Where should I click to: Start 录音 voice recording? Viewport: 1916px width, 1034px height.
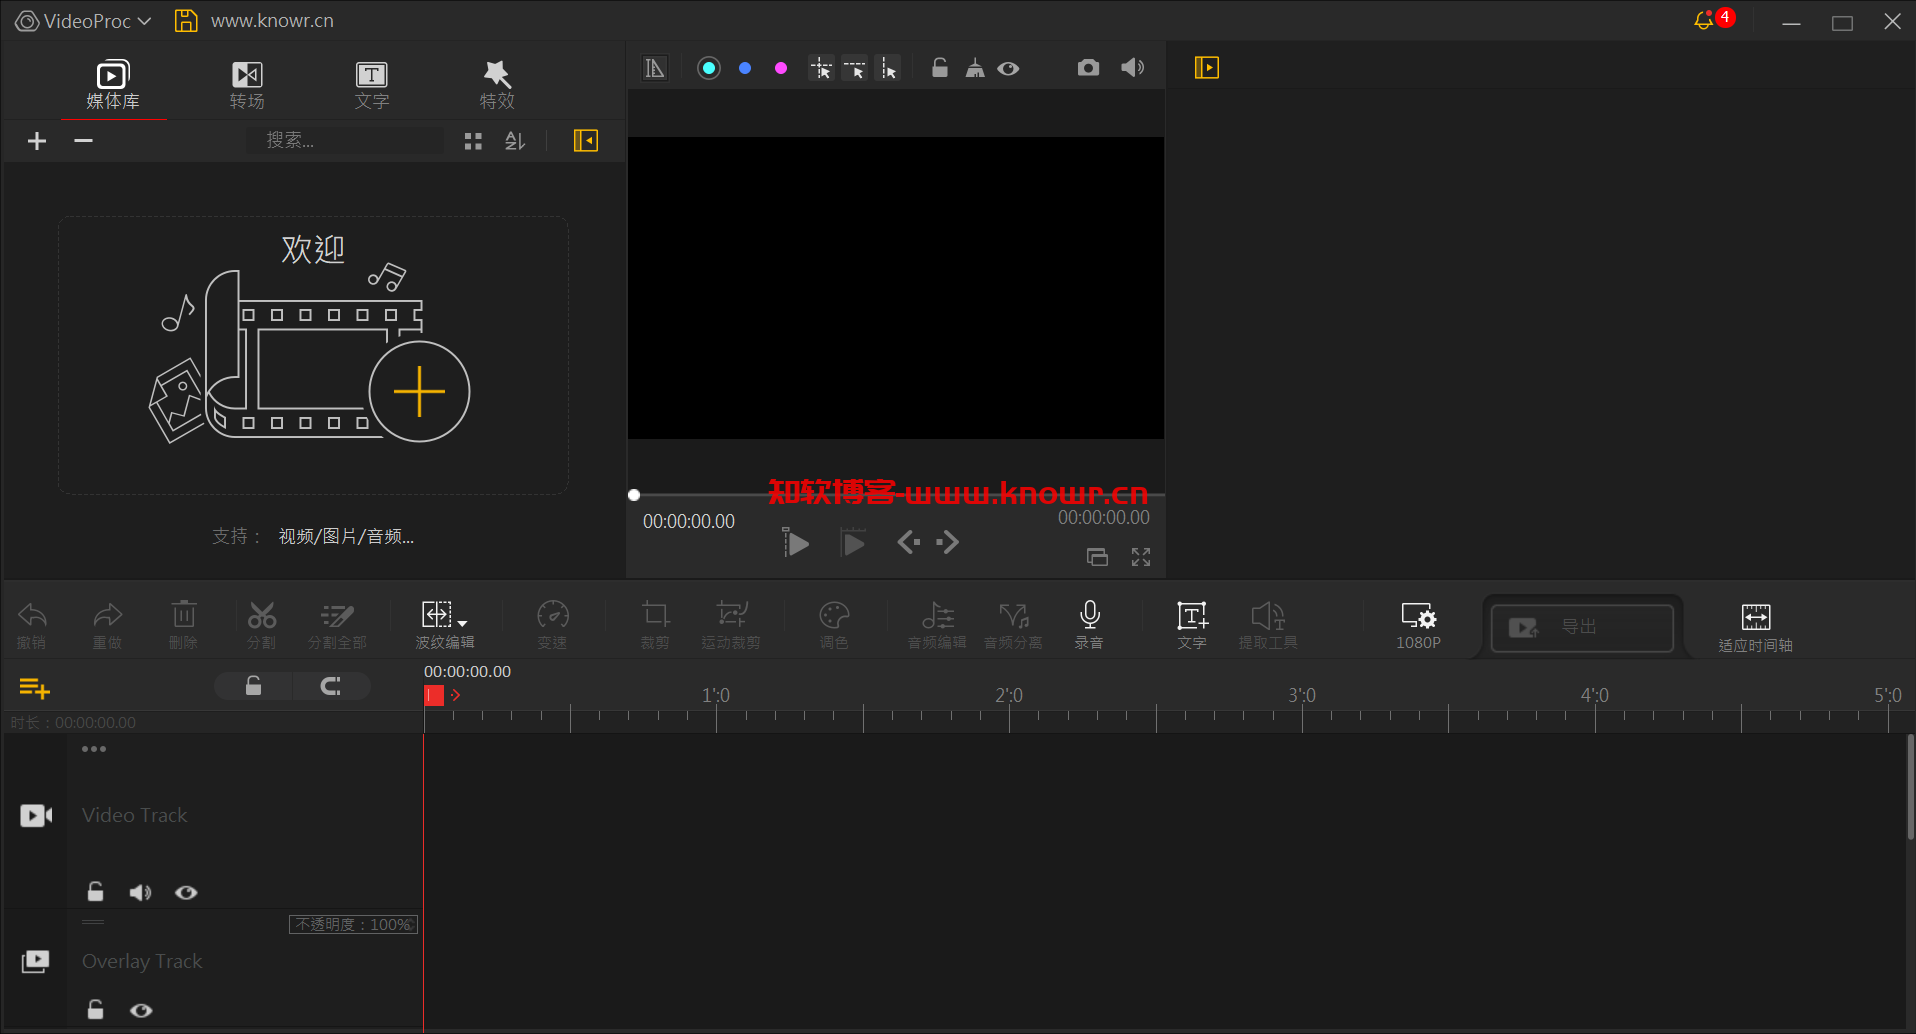coord(1090,625)
